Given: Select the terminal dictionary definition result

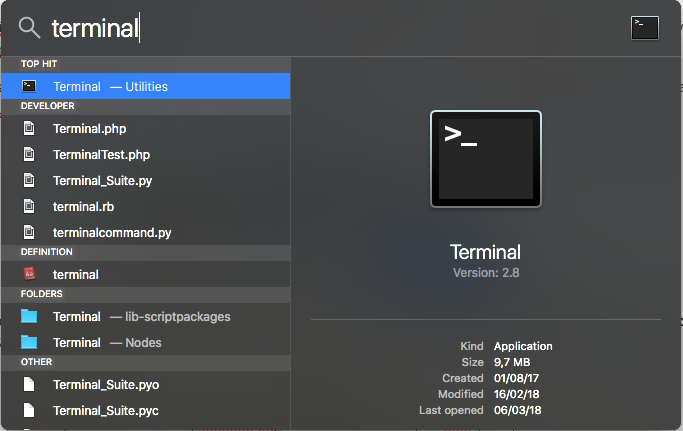Looking at the screenshot, I should click(145, 275).
